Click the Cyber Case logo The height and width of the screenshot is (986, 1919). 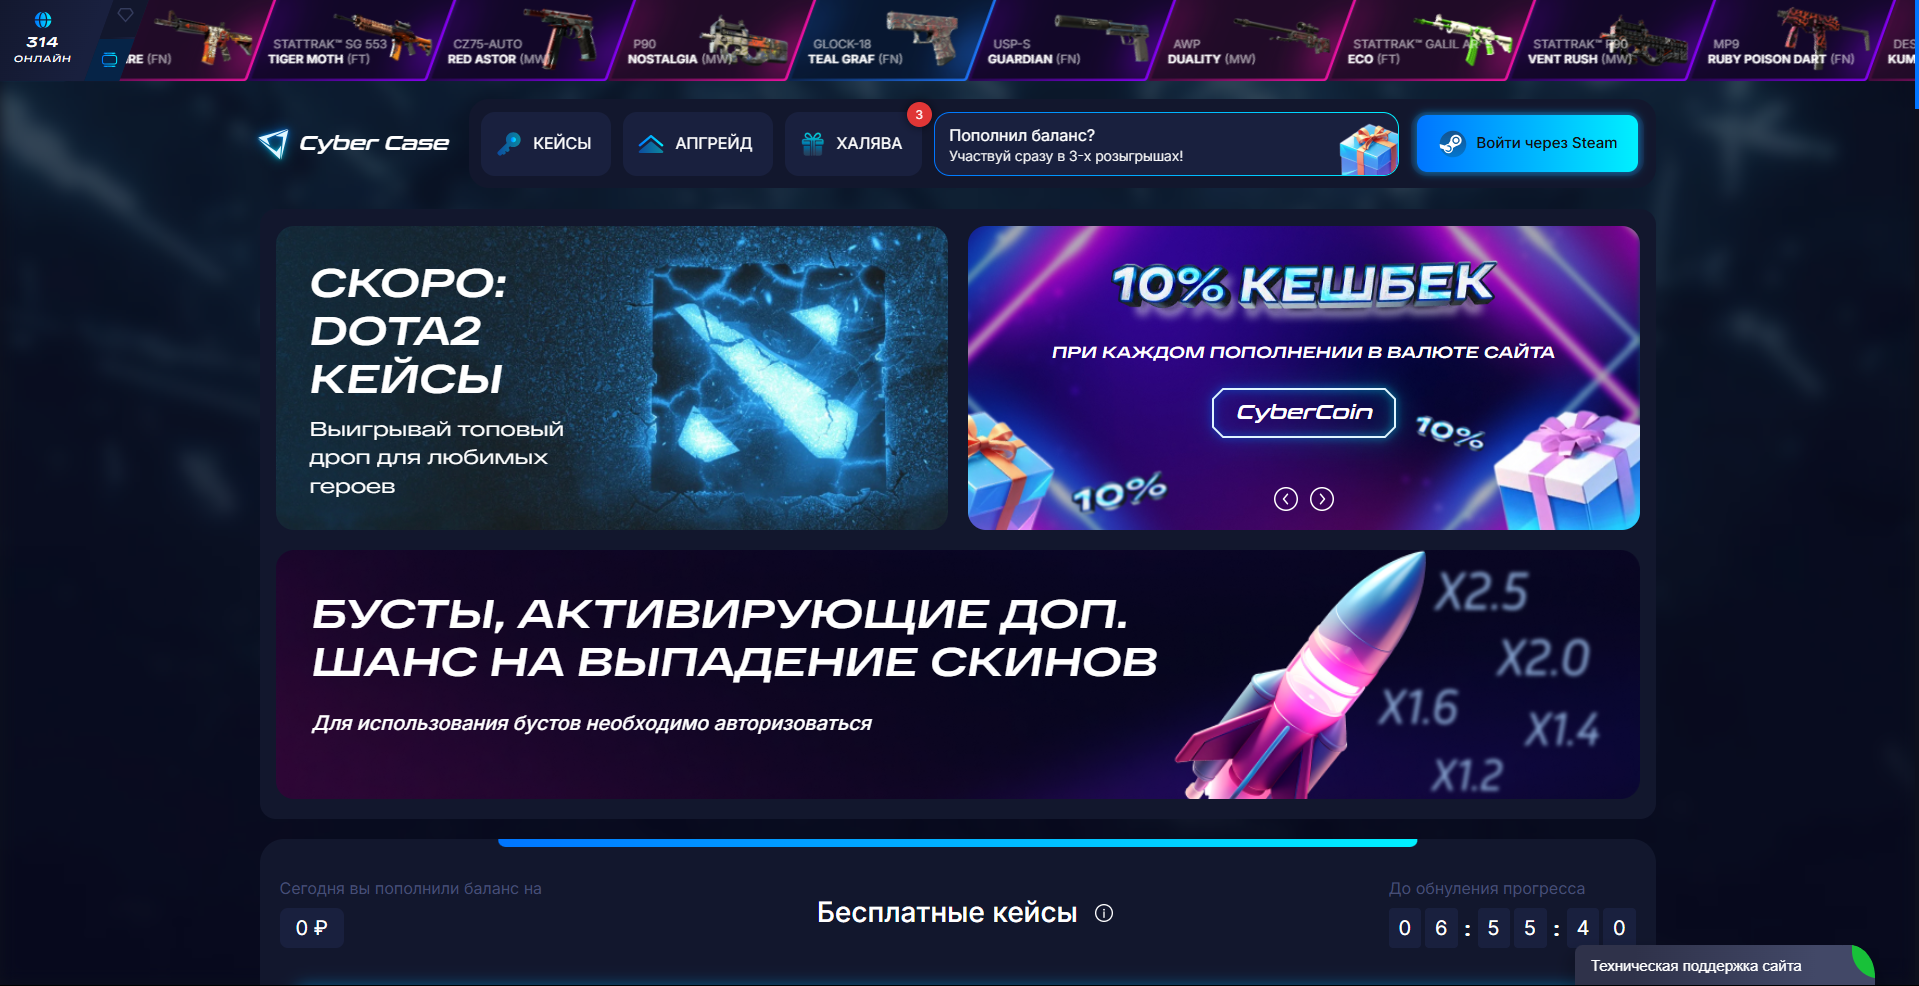354,144
